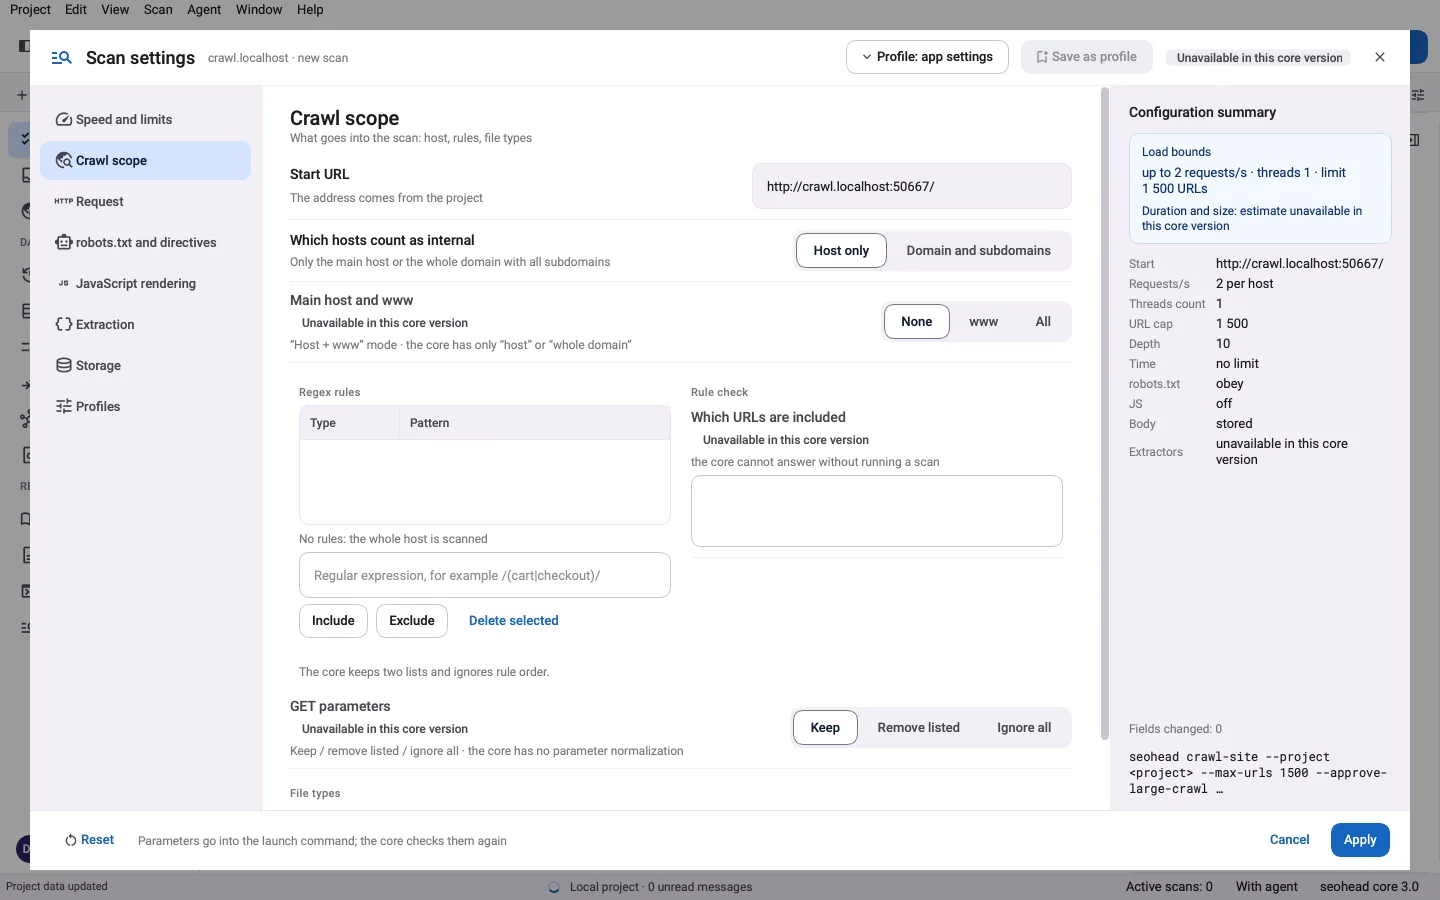This screenshot has height=900, width=1440.
Task: Open the Request settings section
Action: [145, 202]
